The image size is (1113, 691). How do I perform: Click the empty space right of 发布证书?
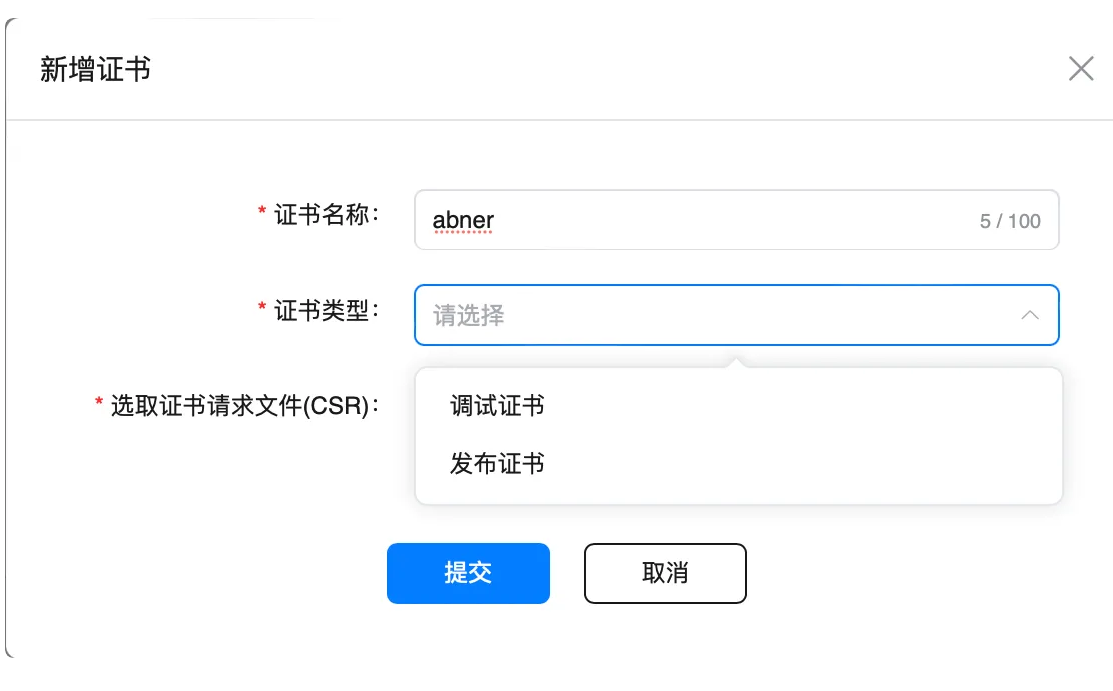click(800, 464)
